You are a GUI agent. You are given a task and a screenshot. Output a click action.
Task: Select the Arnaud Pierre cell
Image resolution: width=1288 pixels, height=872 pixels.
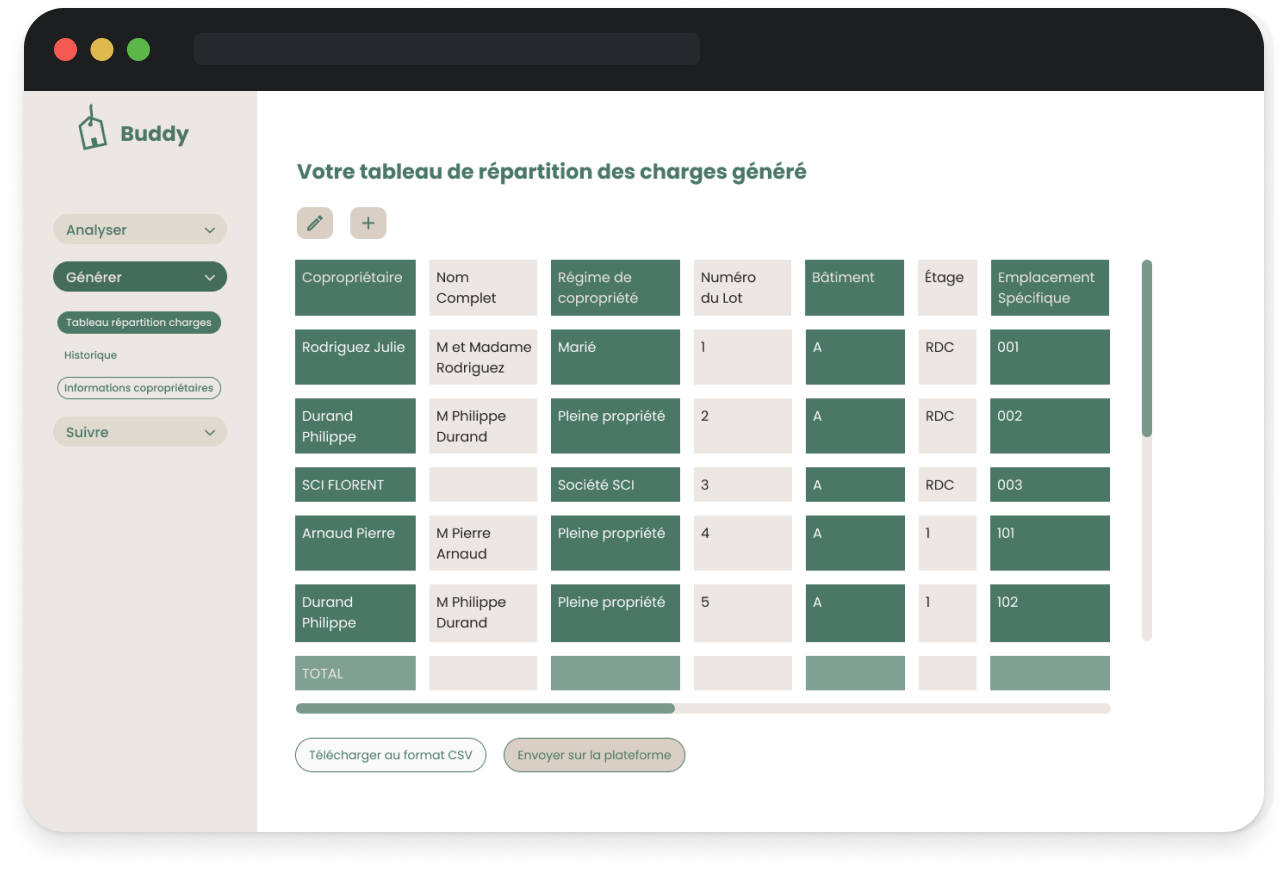355,543
